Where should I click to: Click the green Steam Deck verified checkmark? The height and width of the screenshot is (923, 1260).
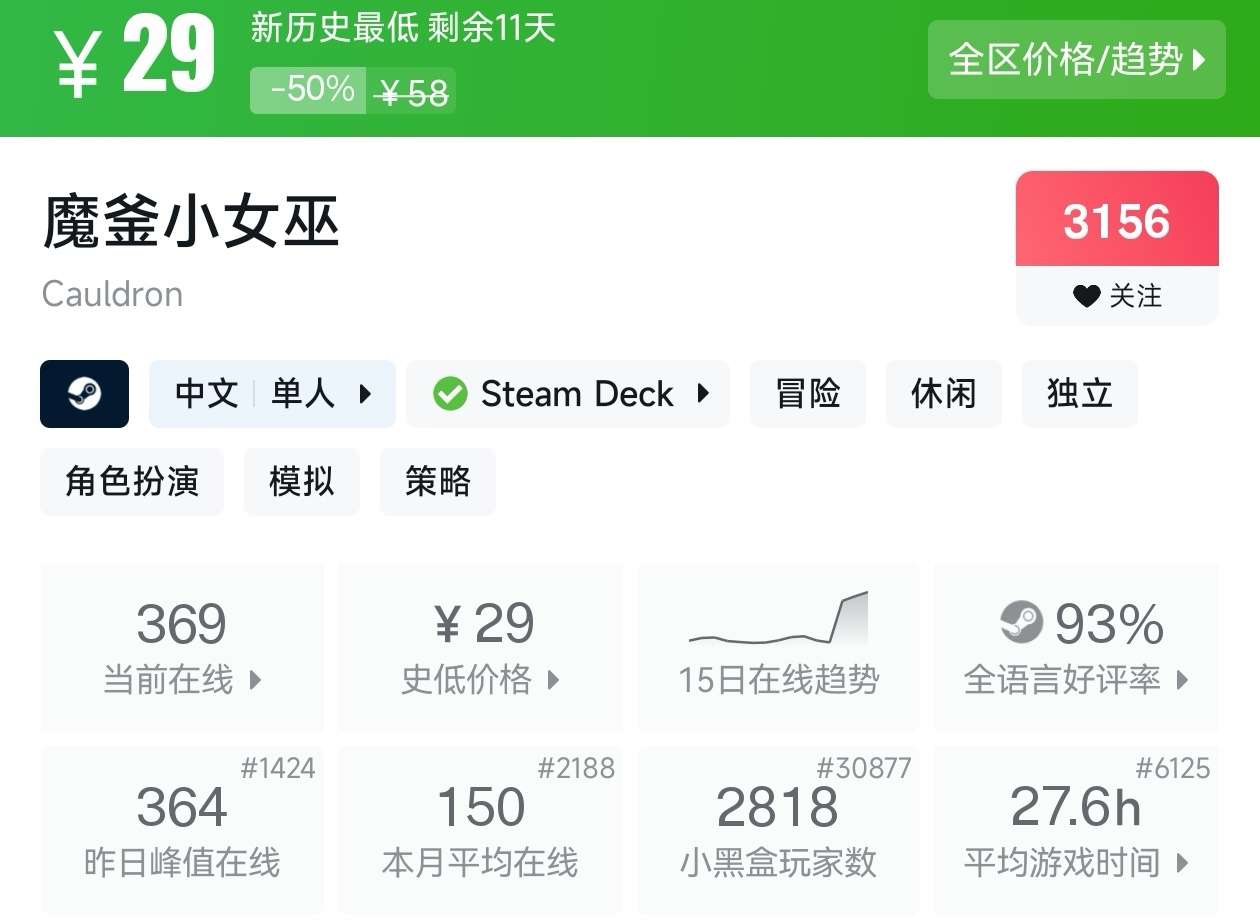coord(450,394)
